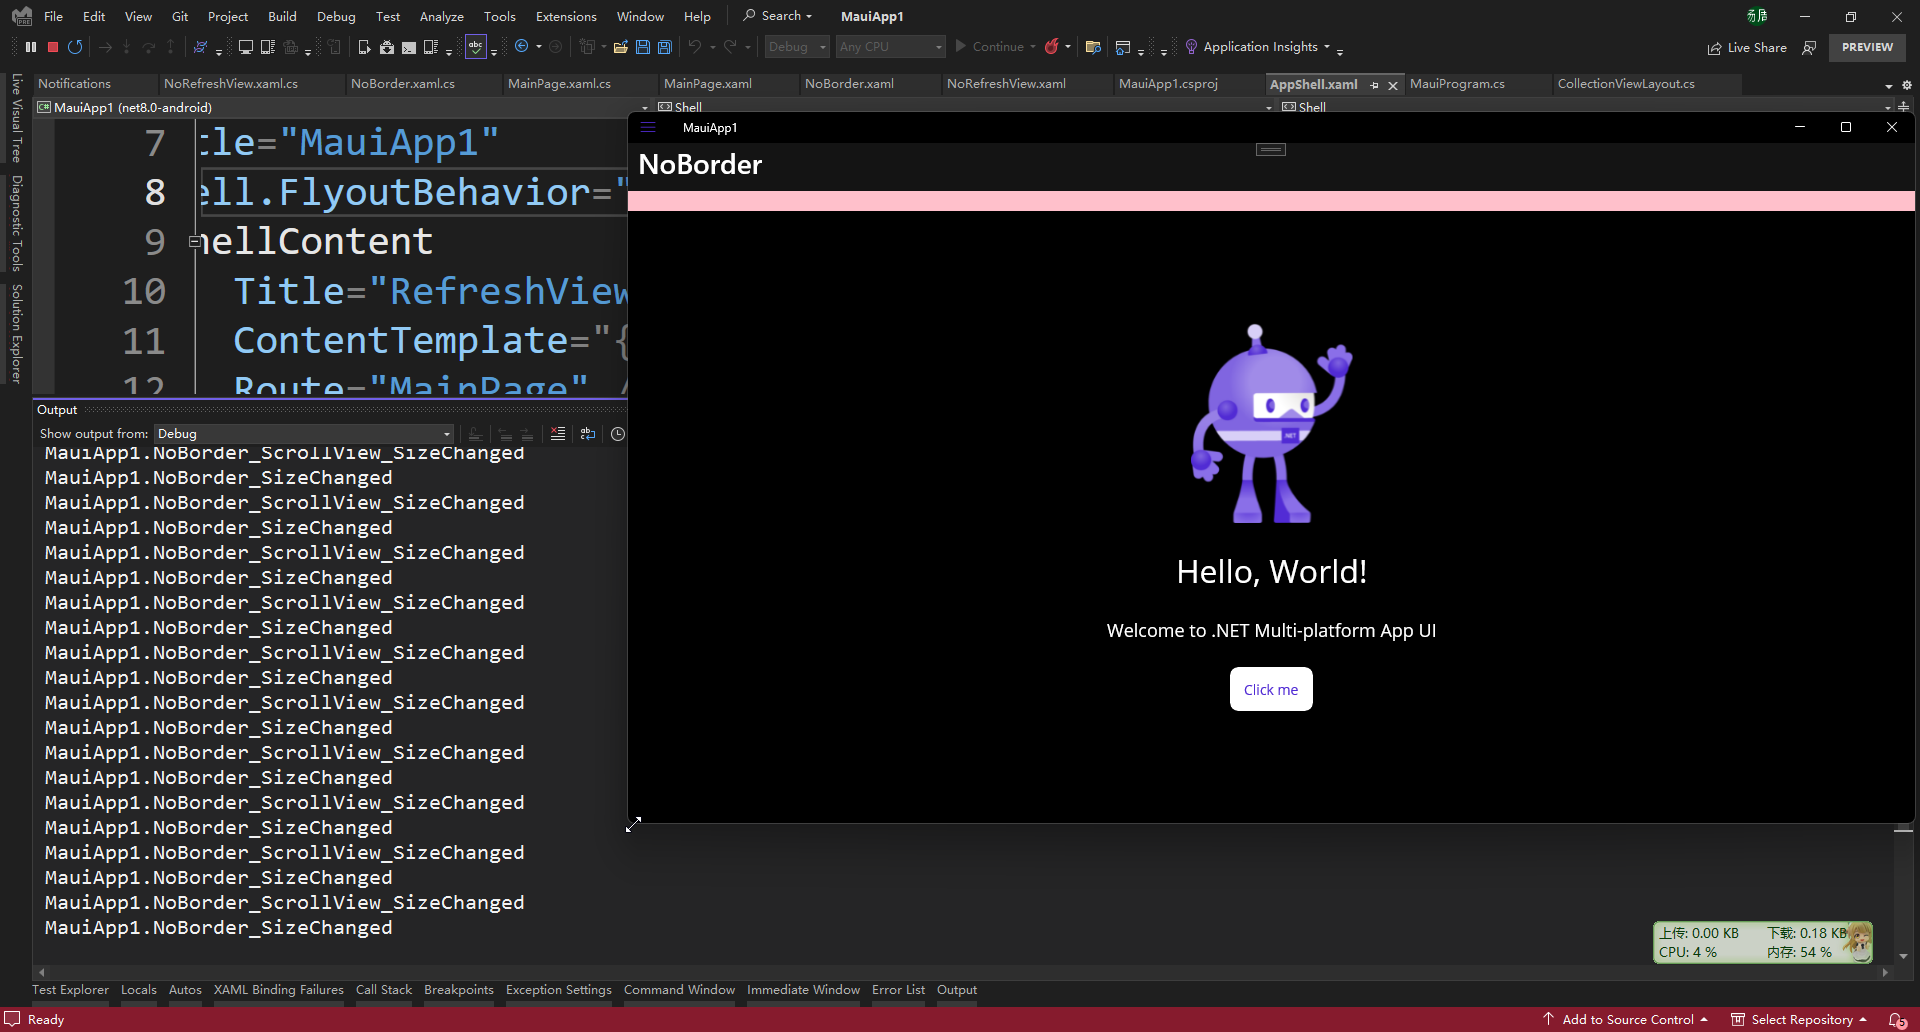Stop the current debugging session
1920x1032 pixels.
coord(52,47)
